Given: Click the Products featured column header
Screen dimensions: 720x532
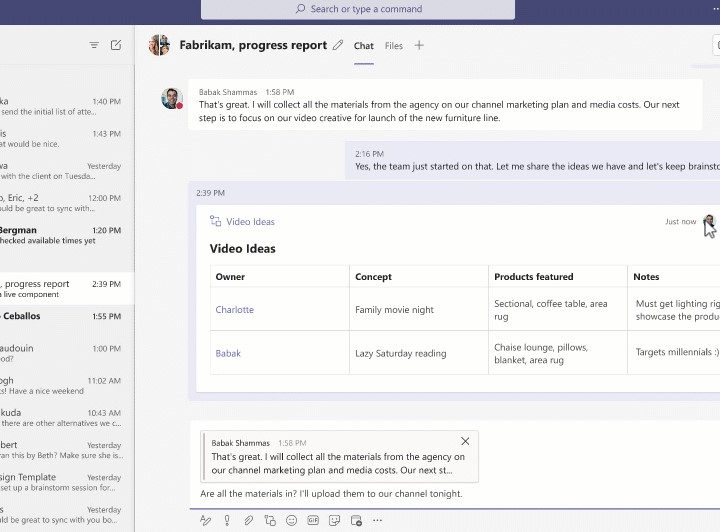Looking at the screenshot, I should coord(558,276).
